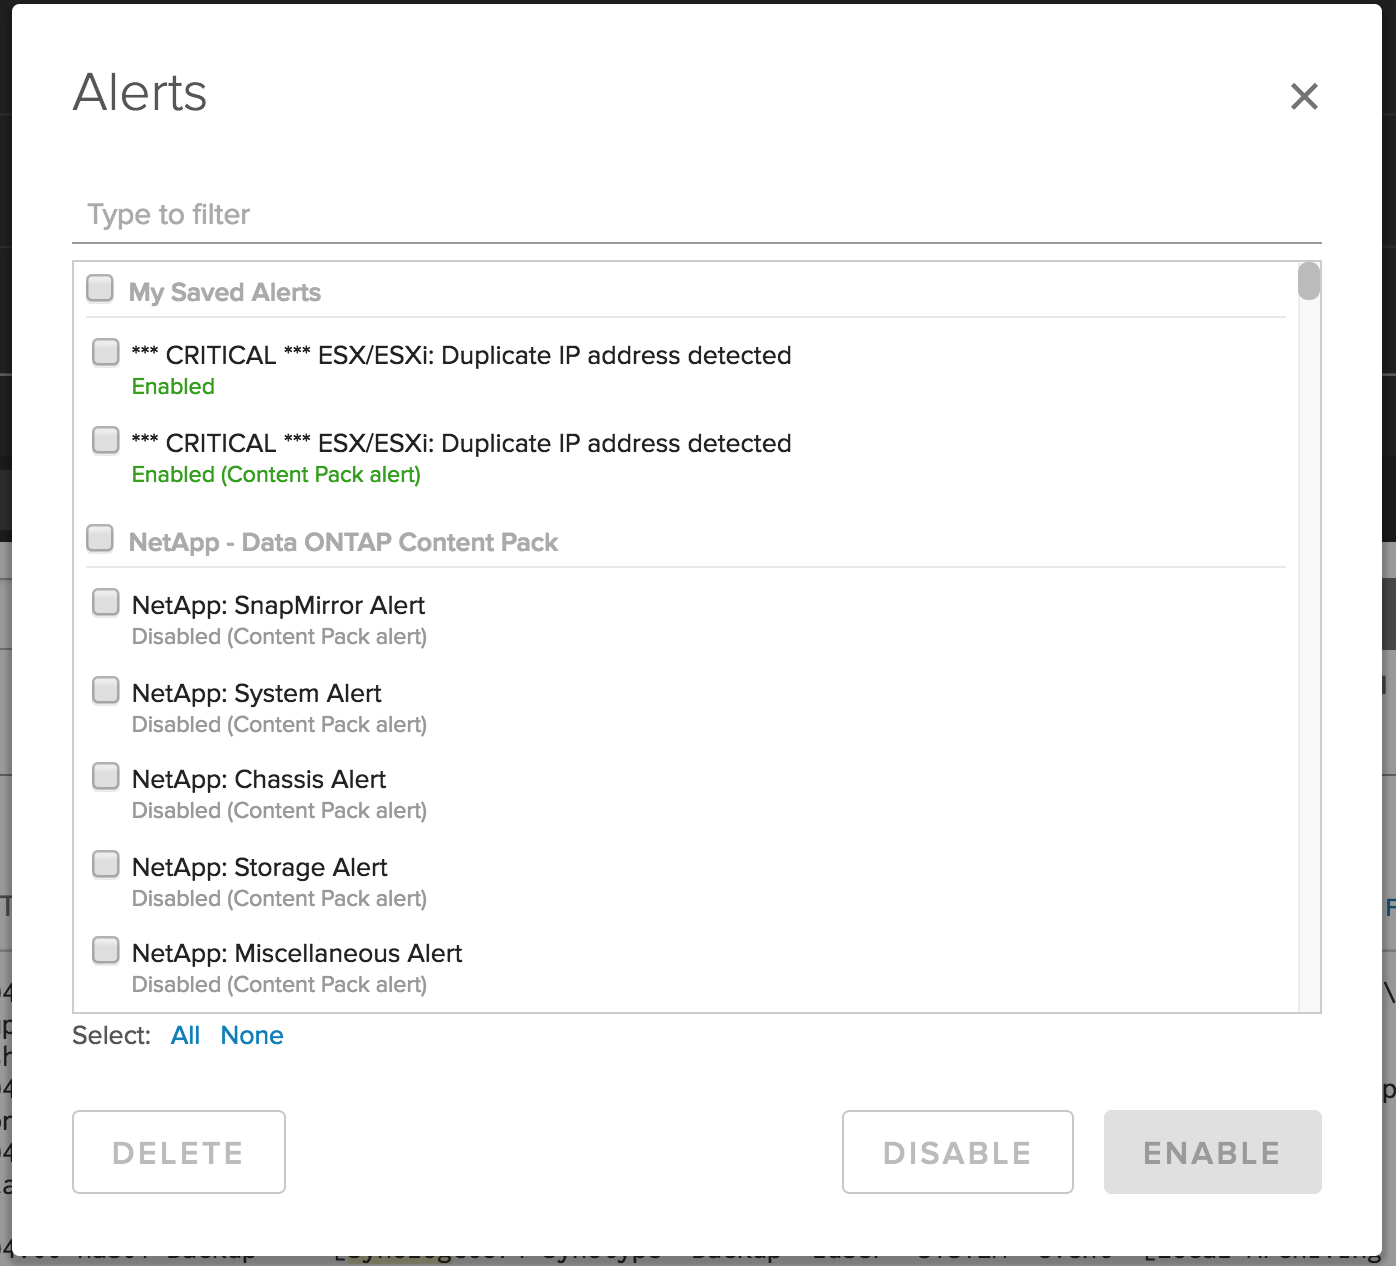Click the Select None link

point(252,1036)
